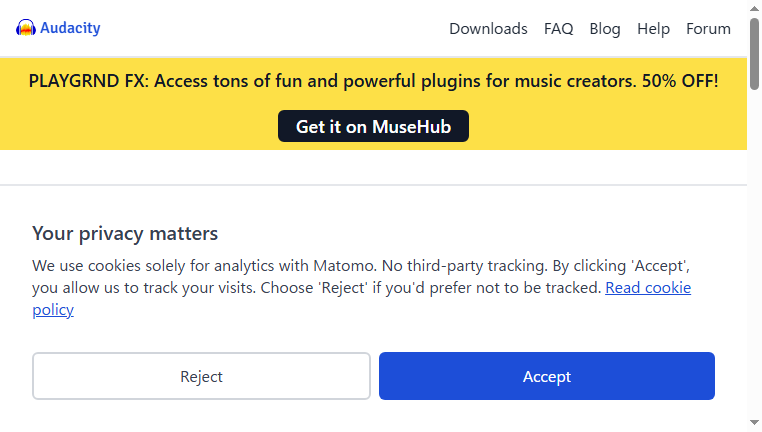
Task: Click the Audacity headphones logo icon
Action: point(25,28)
